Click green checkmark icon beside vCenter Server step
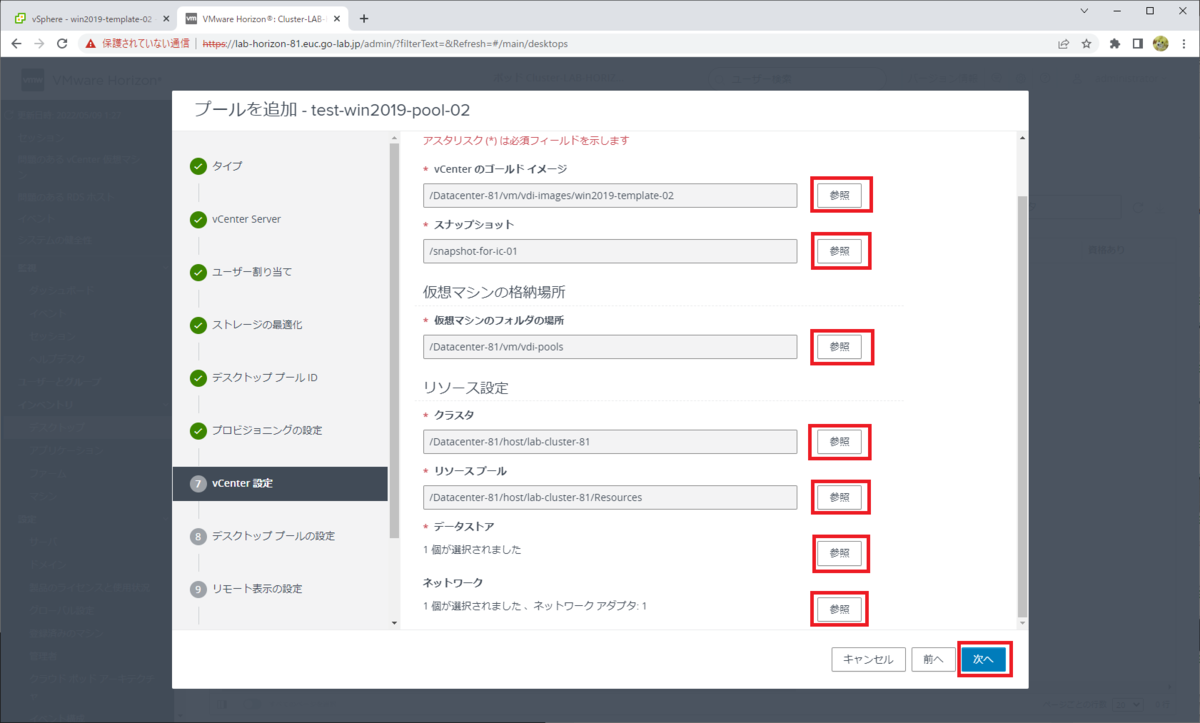Viewport: 1200px width, 723px height. coord(198,219)
